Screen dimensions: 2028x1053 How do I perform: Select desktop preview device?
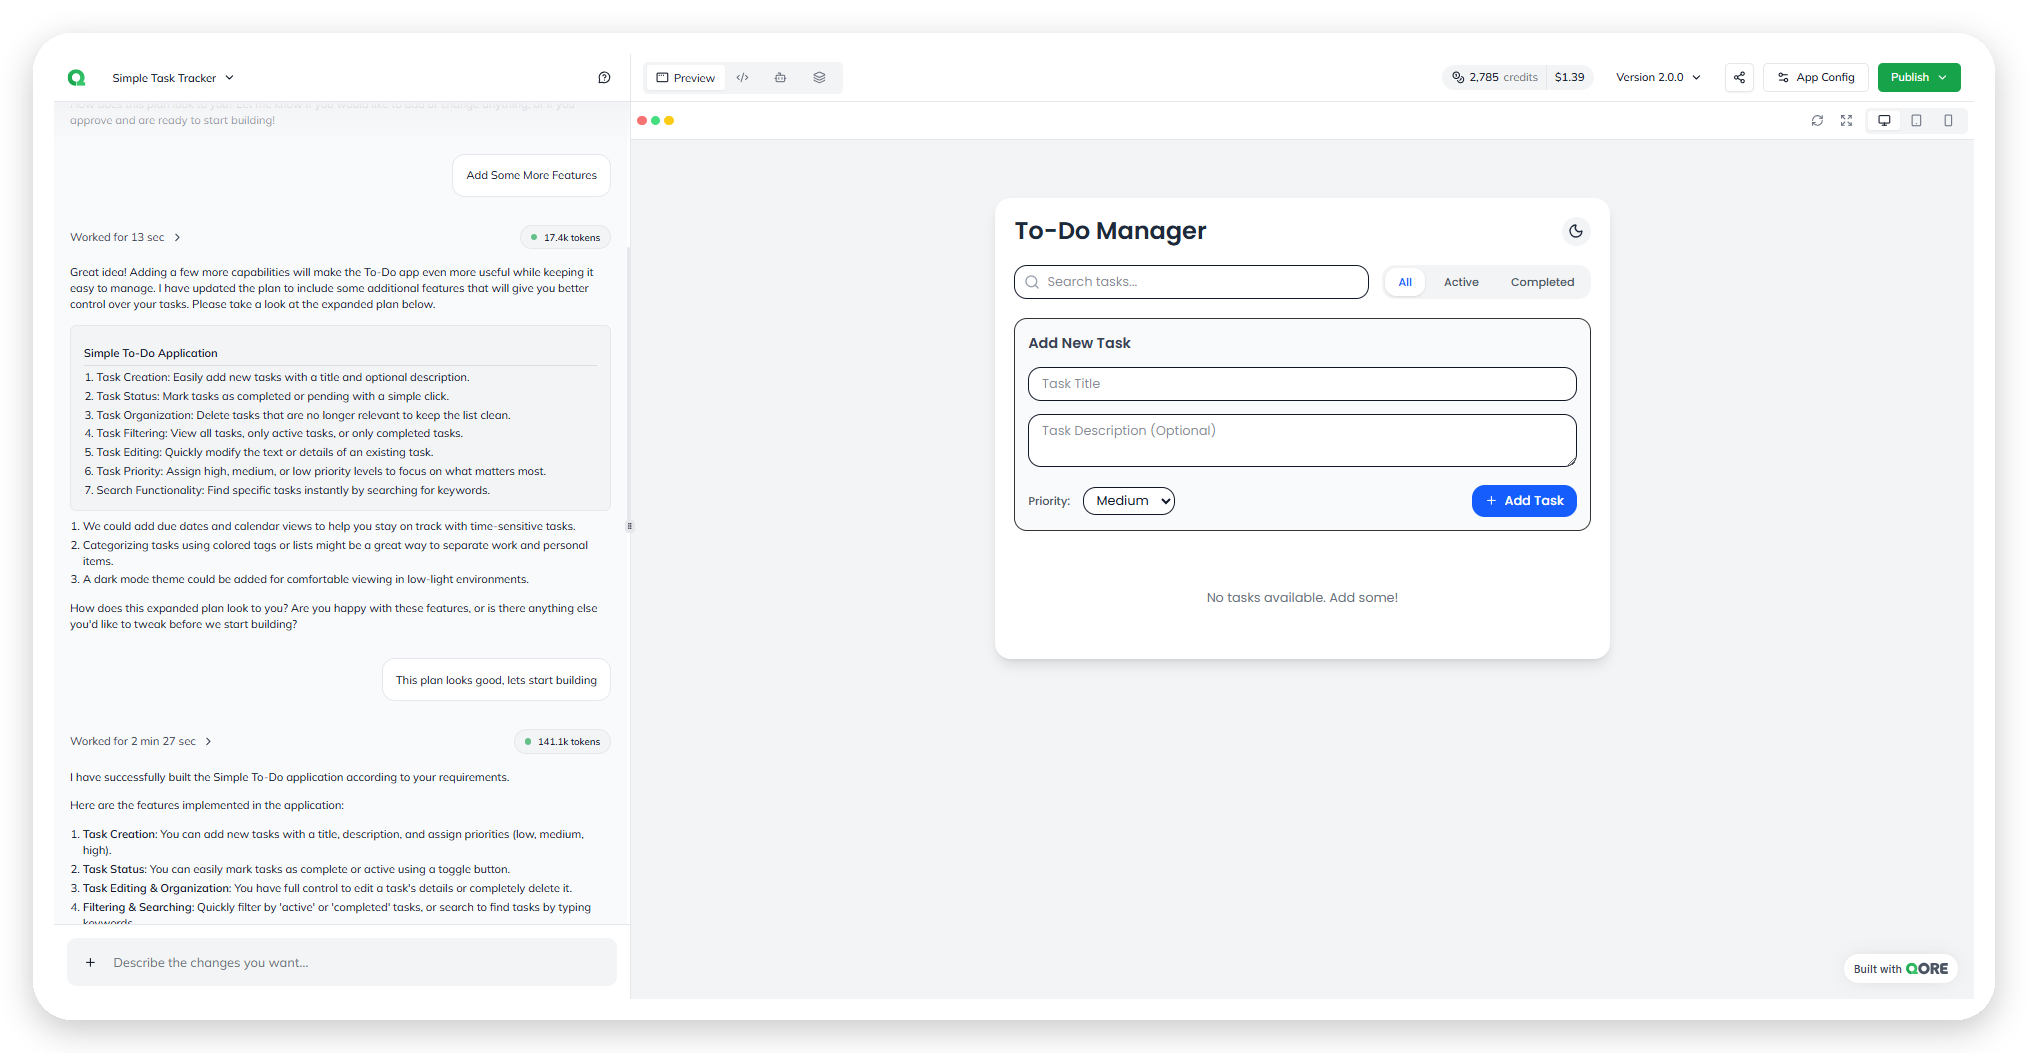[1884, 121]
